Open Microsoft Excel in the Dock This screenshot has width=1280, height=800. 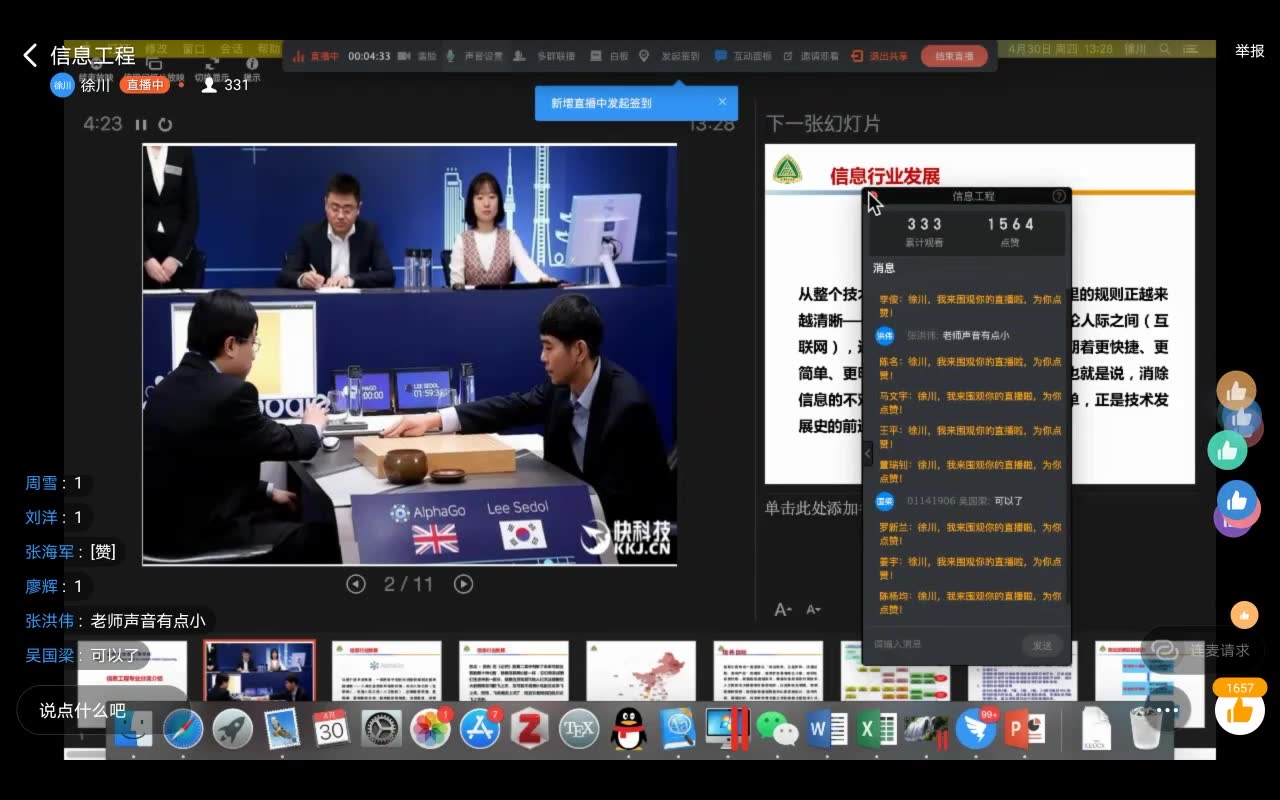(876, 729)
